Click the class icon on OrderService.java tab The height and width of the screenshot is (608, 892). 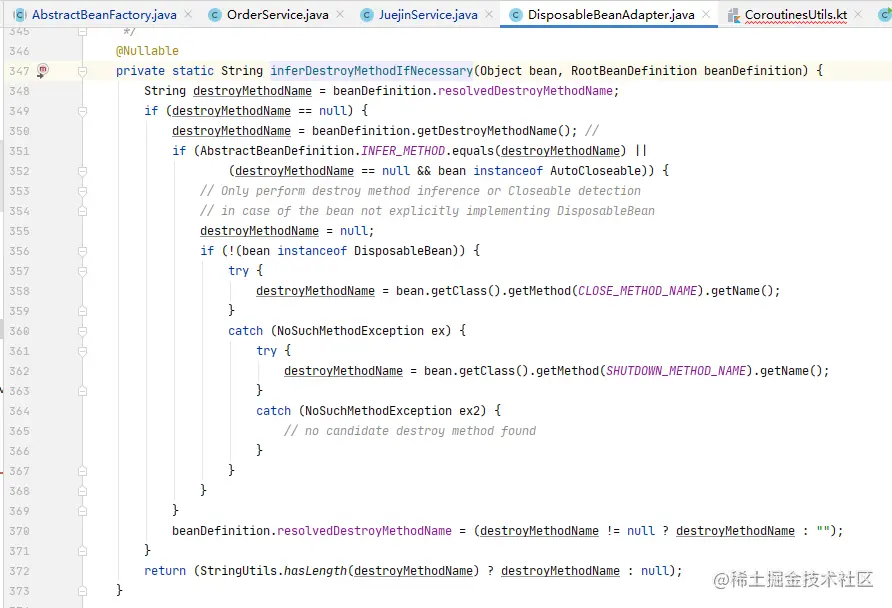[214, 15]
